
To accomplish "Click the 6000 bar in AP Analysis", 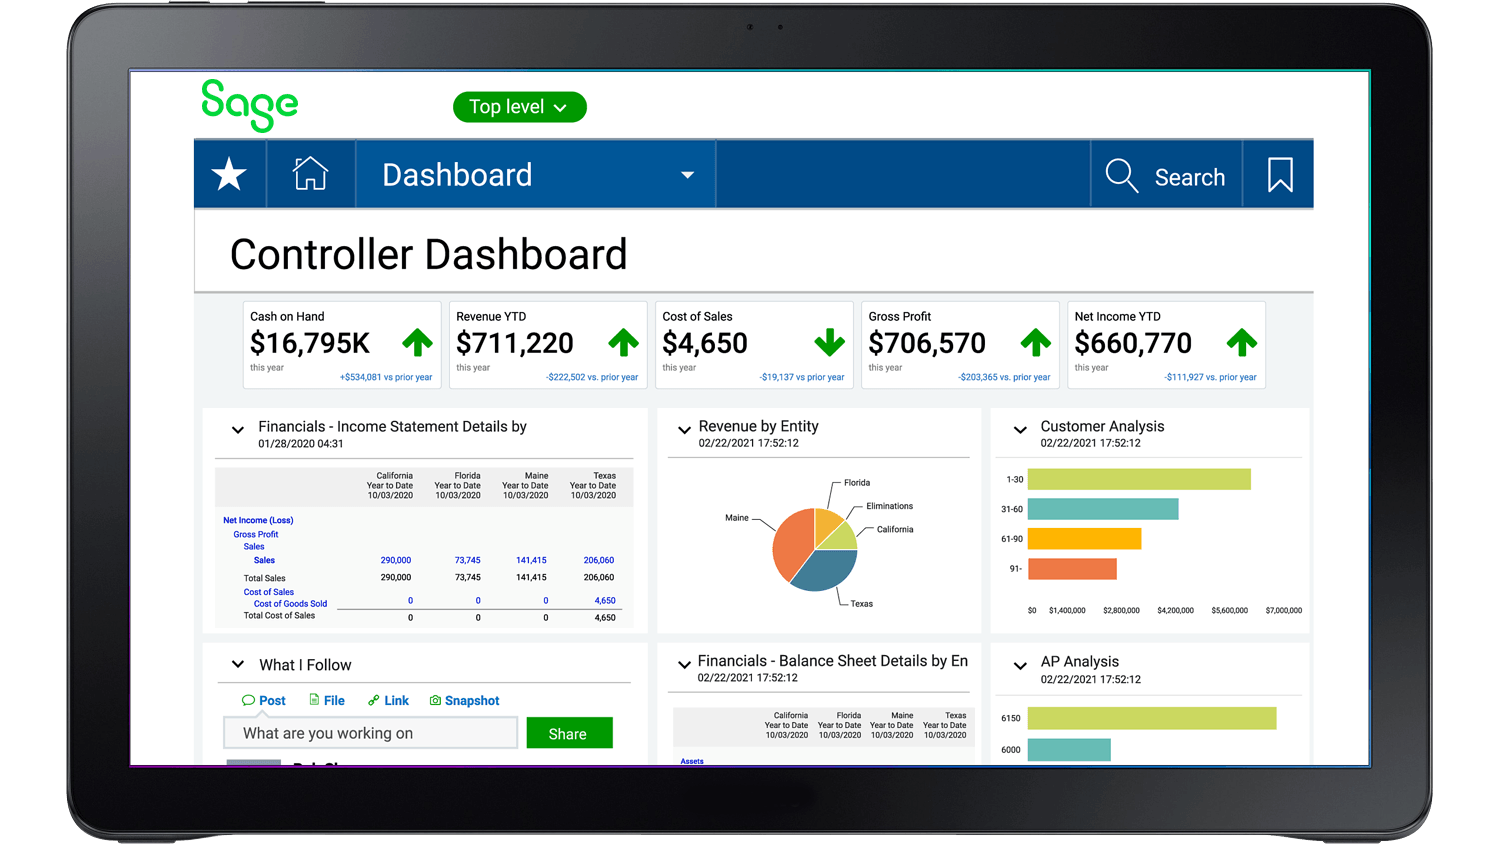I will (1069, 749).
